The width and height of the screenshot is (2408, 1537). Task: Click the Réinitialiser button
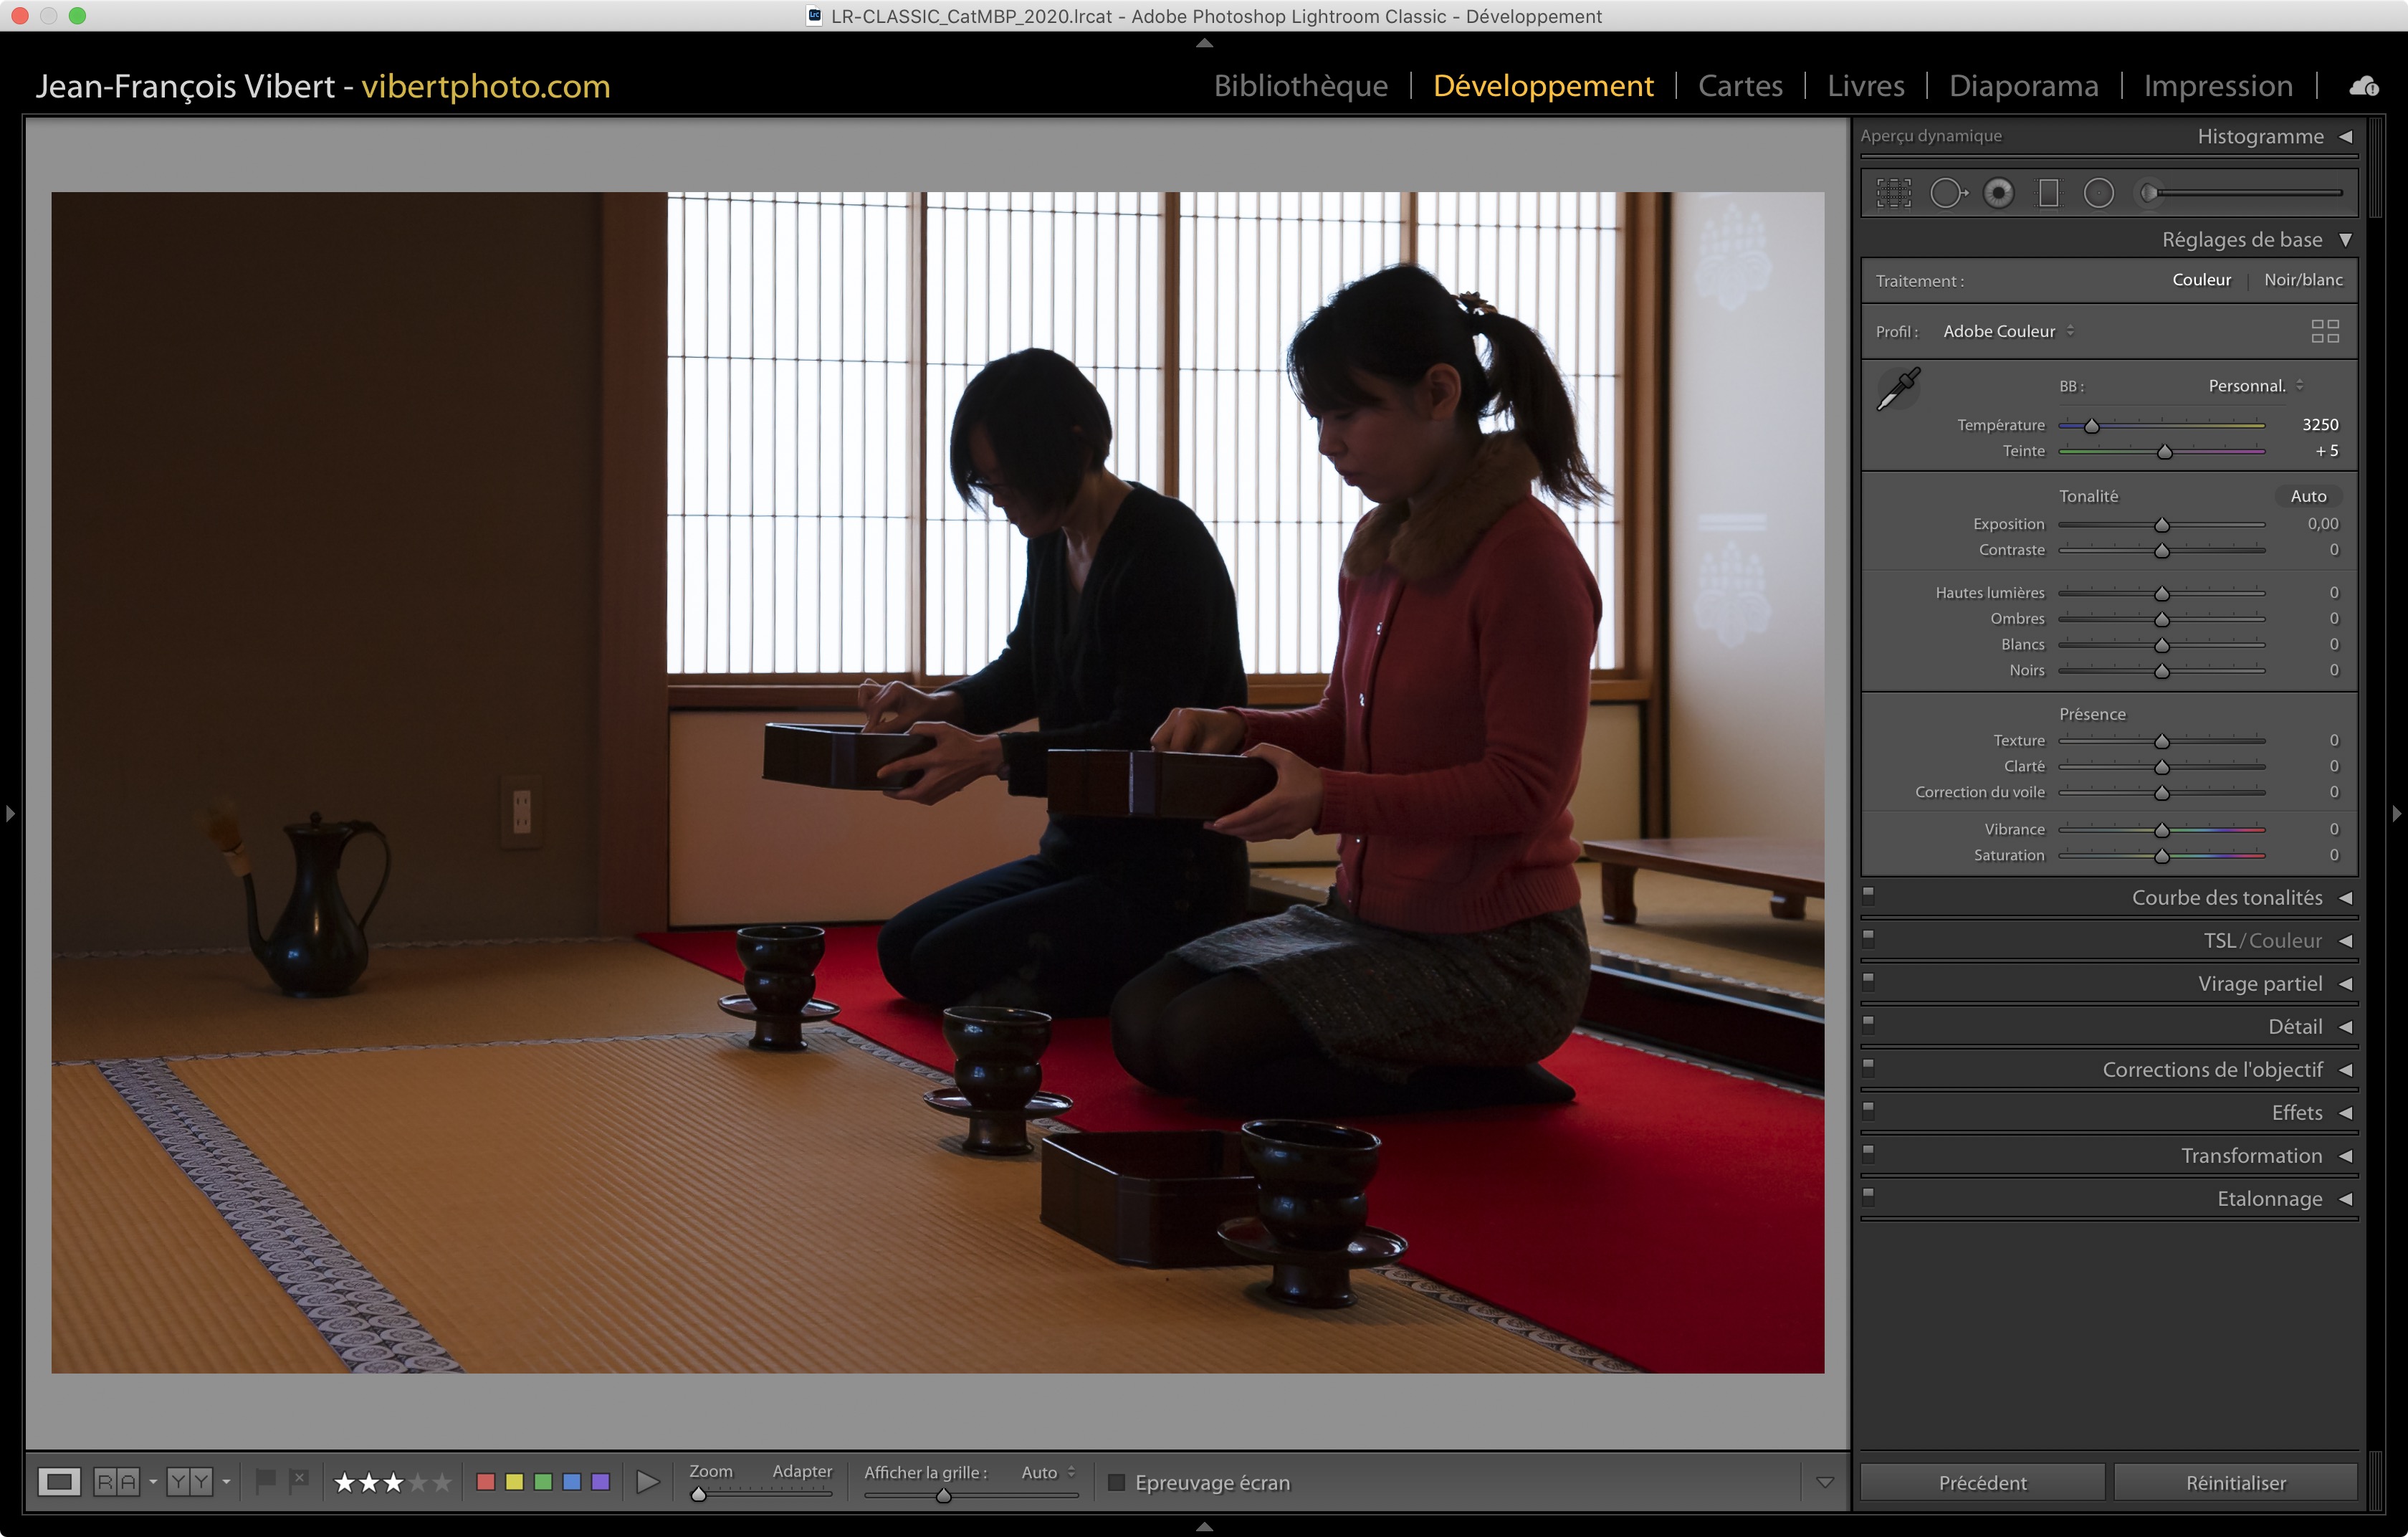click(2235, 1482)
